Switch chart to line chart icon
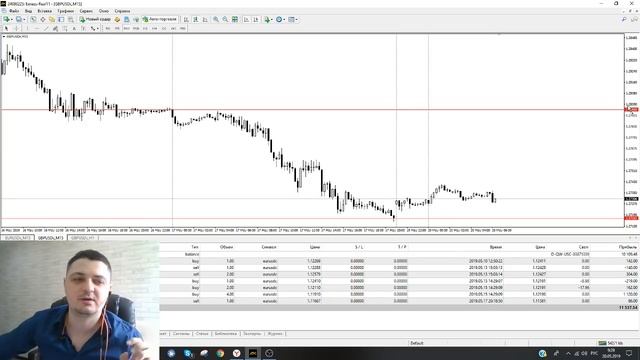 [x=205, y=19]
